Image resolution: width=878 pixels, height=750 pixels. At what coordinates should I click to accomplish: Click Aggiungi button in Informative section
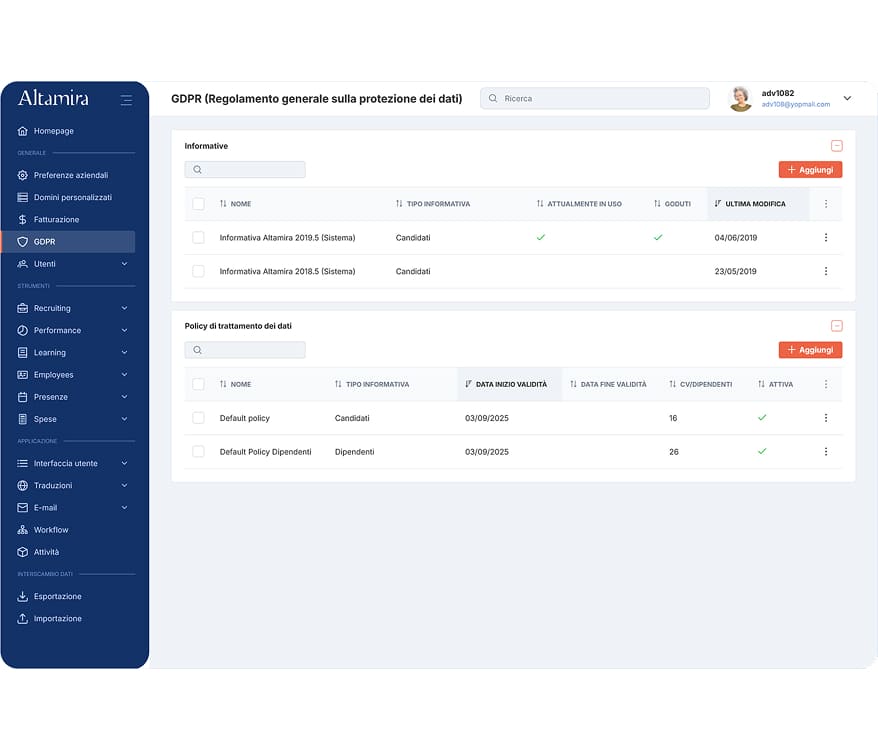[x=810, y=170]
